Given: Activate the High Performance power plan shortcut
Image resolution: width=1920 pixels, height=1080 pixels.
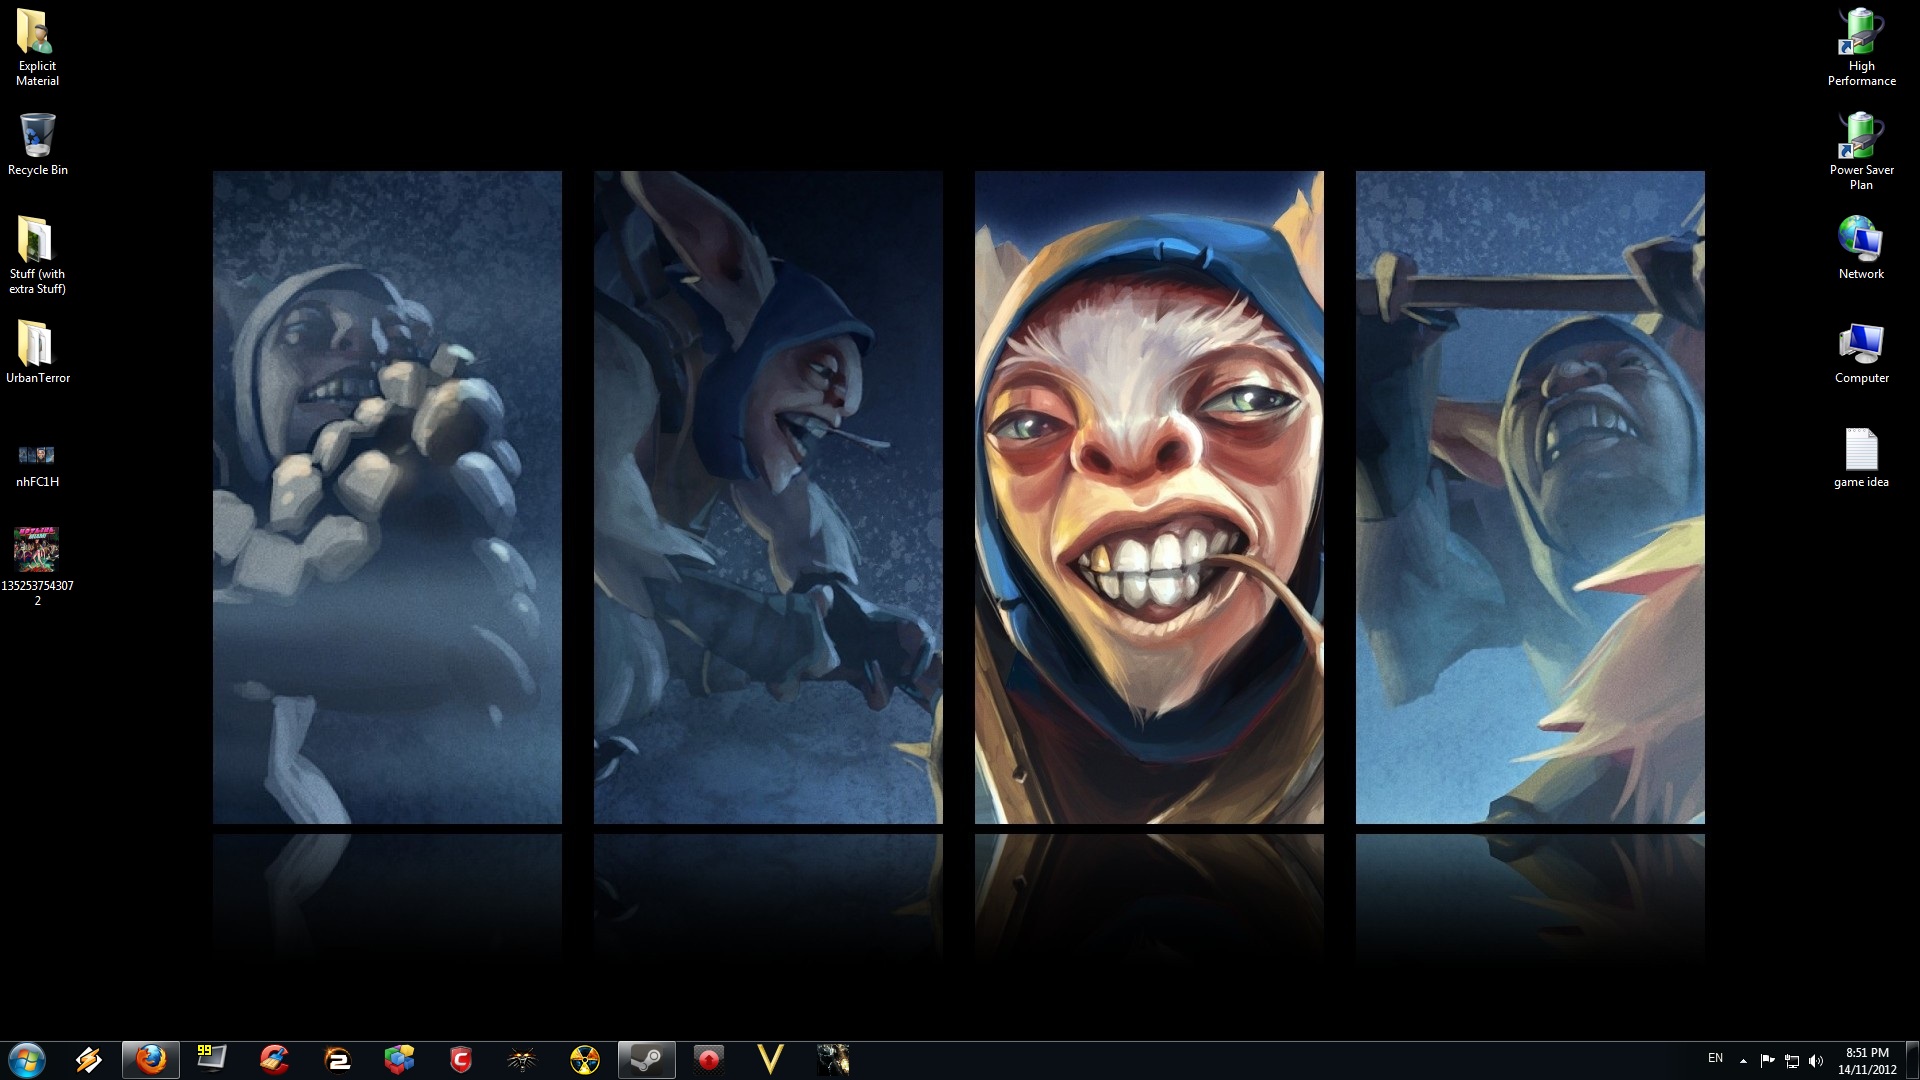Looking at the screenshot, I should [1861, 47].
